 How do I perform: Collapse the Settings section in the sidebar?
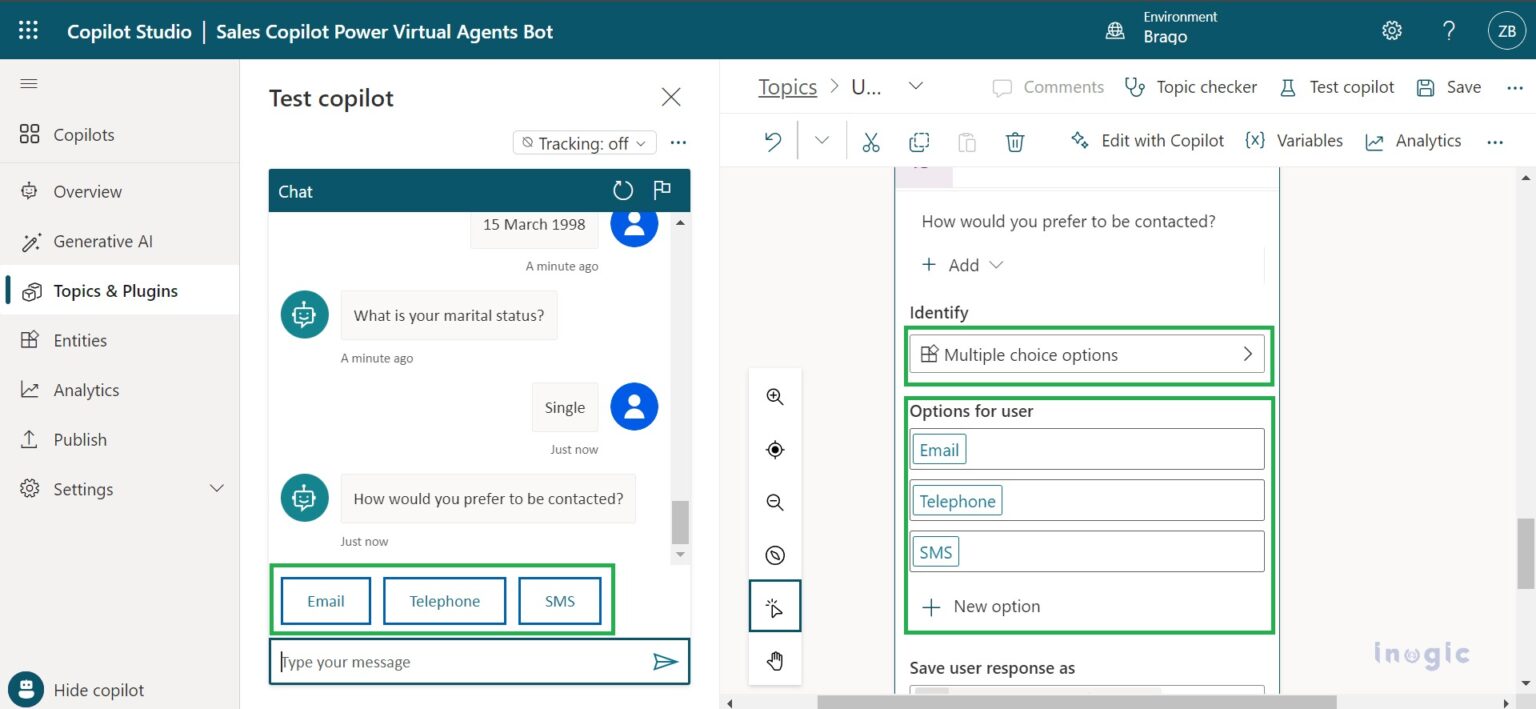tap(216, 489)
